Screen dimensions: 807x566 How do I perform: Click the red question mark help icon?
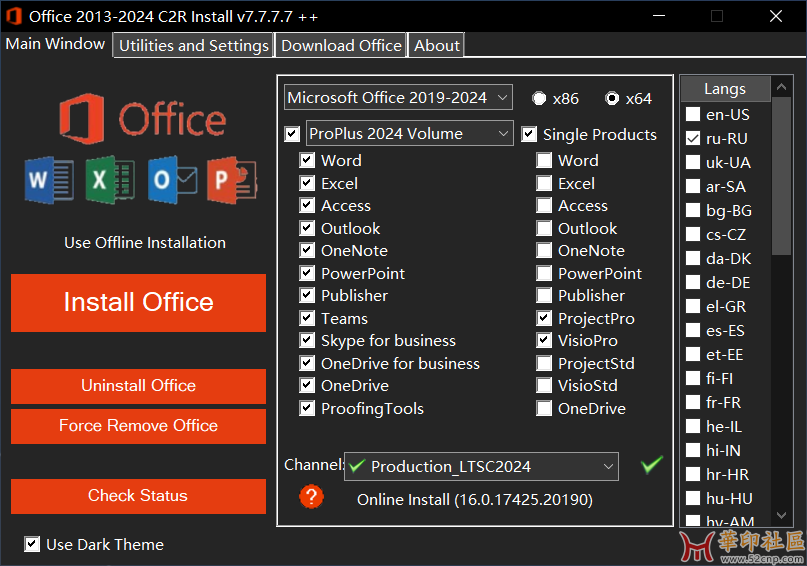[x=311, y=497]
